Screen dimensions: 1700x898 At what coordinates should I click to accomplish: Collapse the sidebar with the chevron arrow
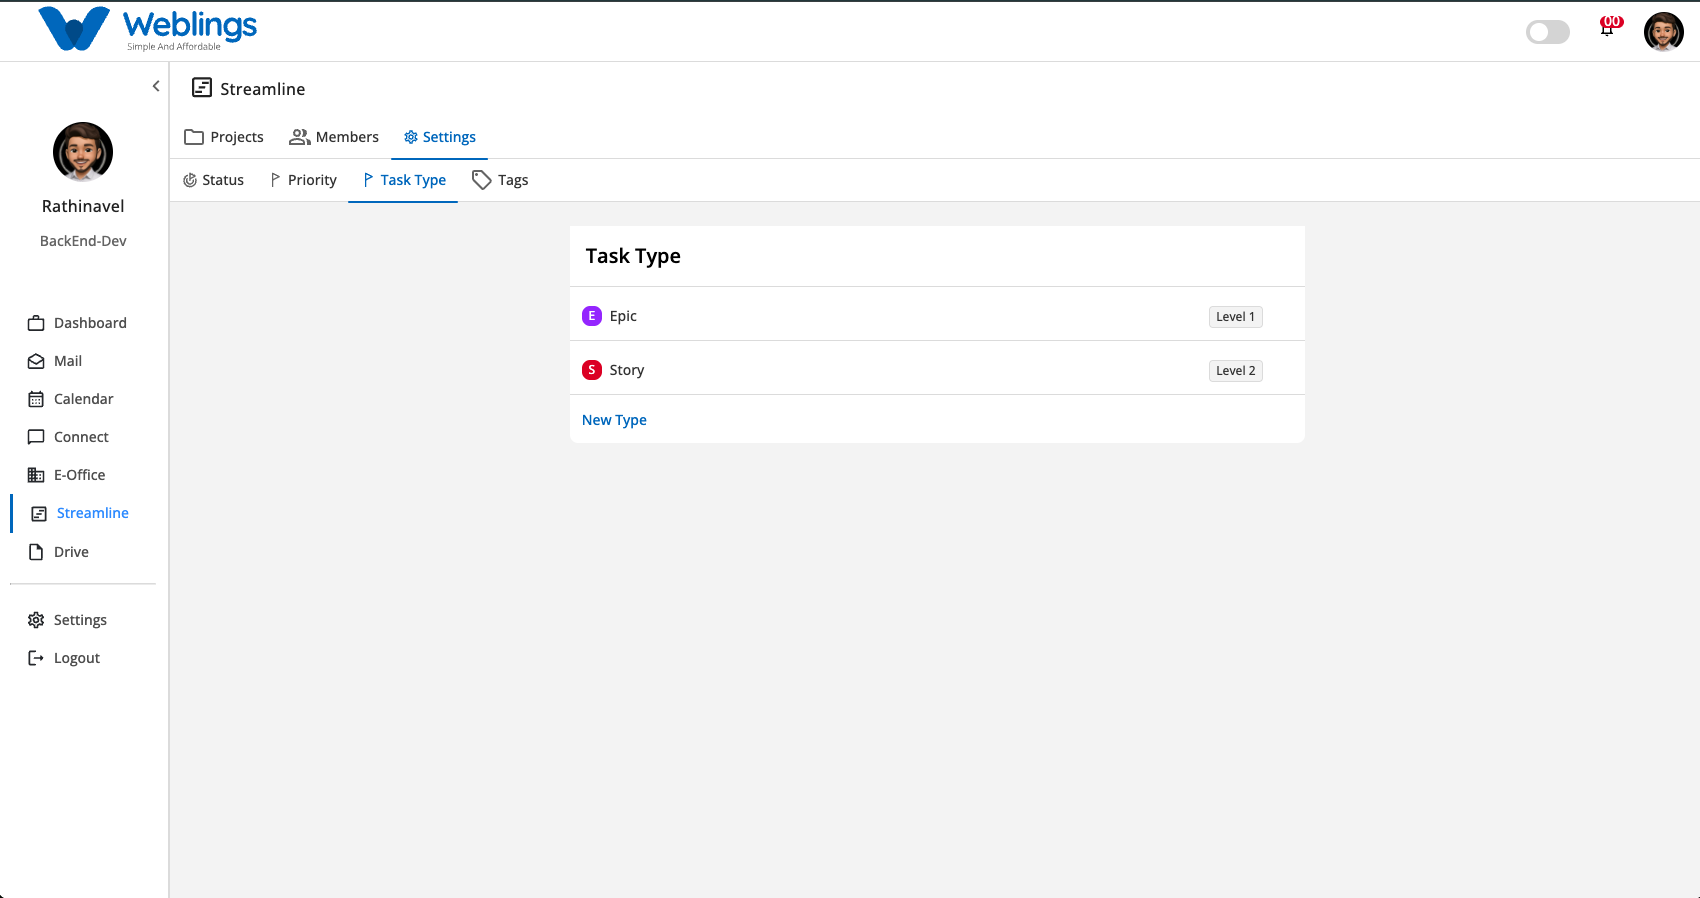point(156,86)
